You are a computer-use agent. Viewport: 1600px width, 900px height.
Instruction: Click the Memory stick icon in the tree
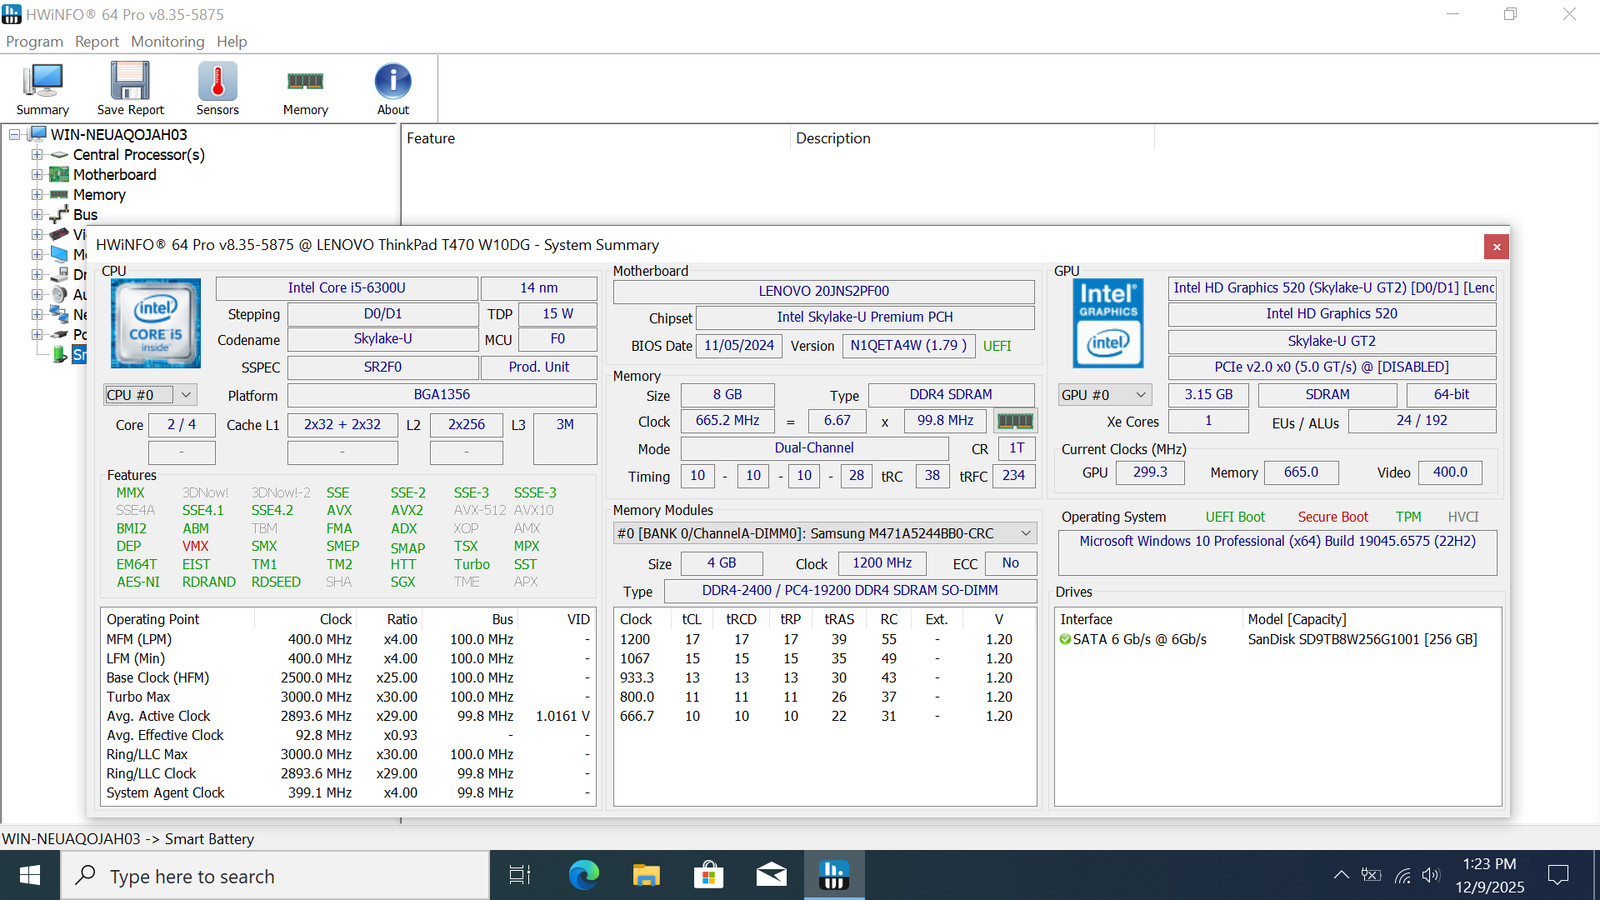pos(59,195)
